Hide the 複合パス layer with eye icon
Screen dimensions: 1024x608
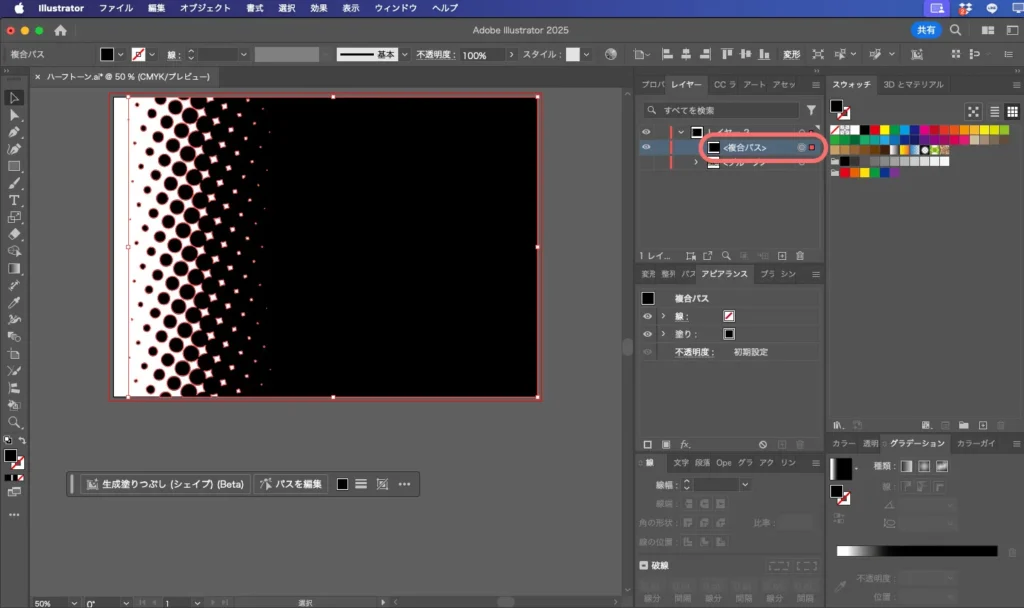point(646,148)
